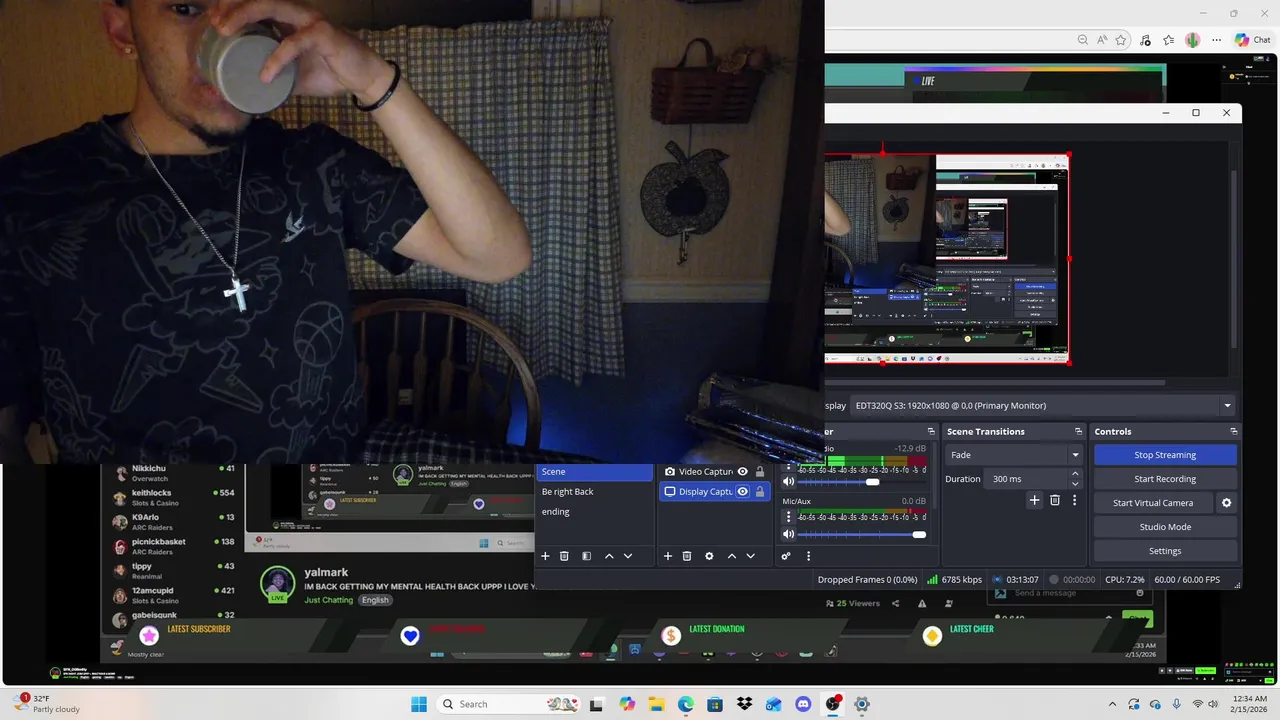1280x720 pixels.
Task: Mute the Mic/Aux channel speaker
Action: click(789, 535)
